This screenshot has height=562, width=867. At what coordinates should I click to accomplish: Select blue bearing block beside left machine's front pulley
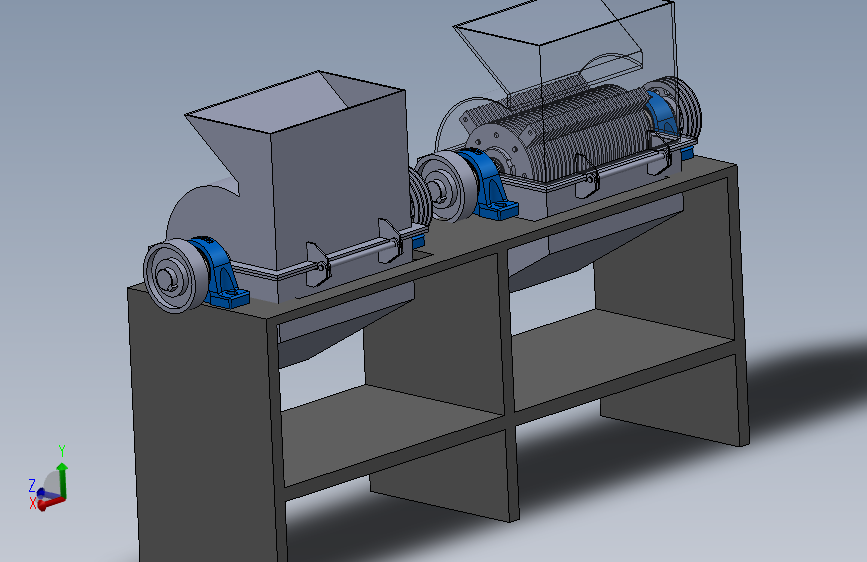(x=221, y=274)
